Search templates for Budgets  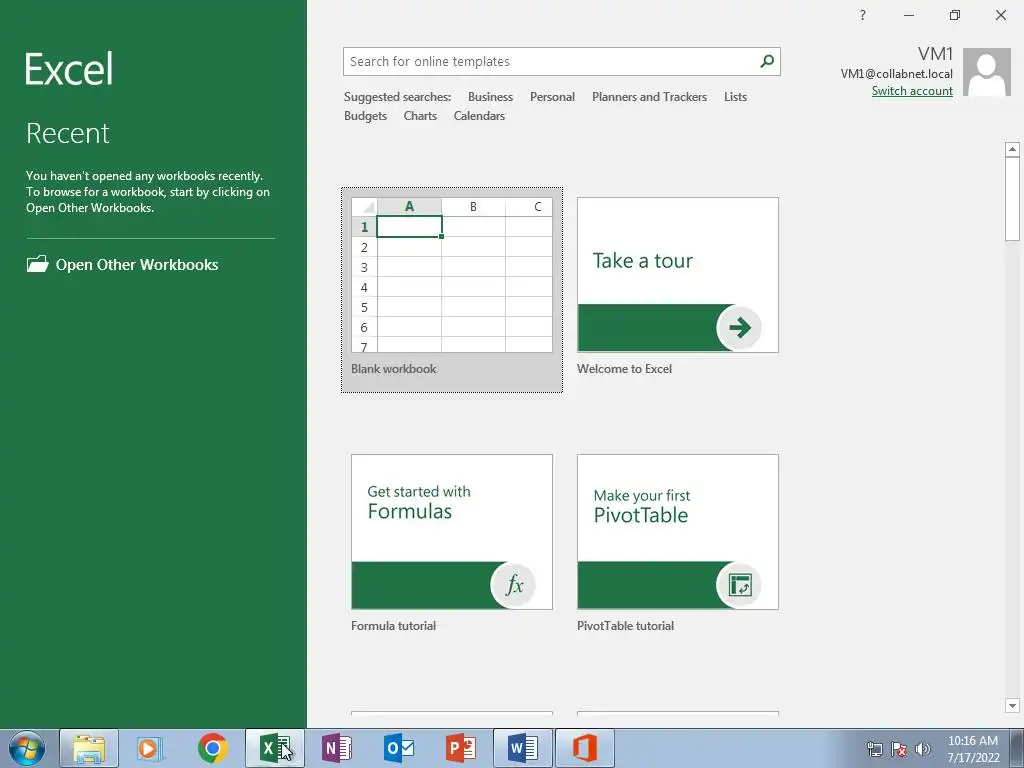click(365, 116)
